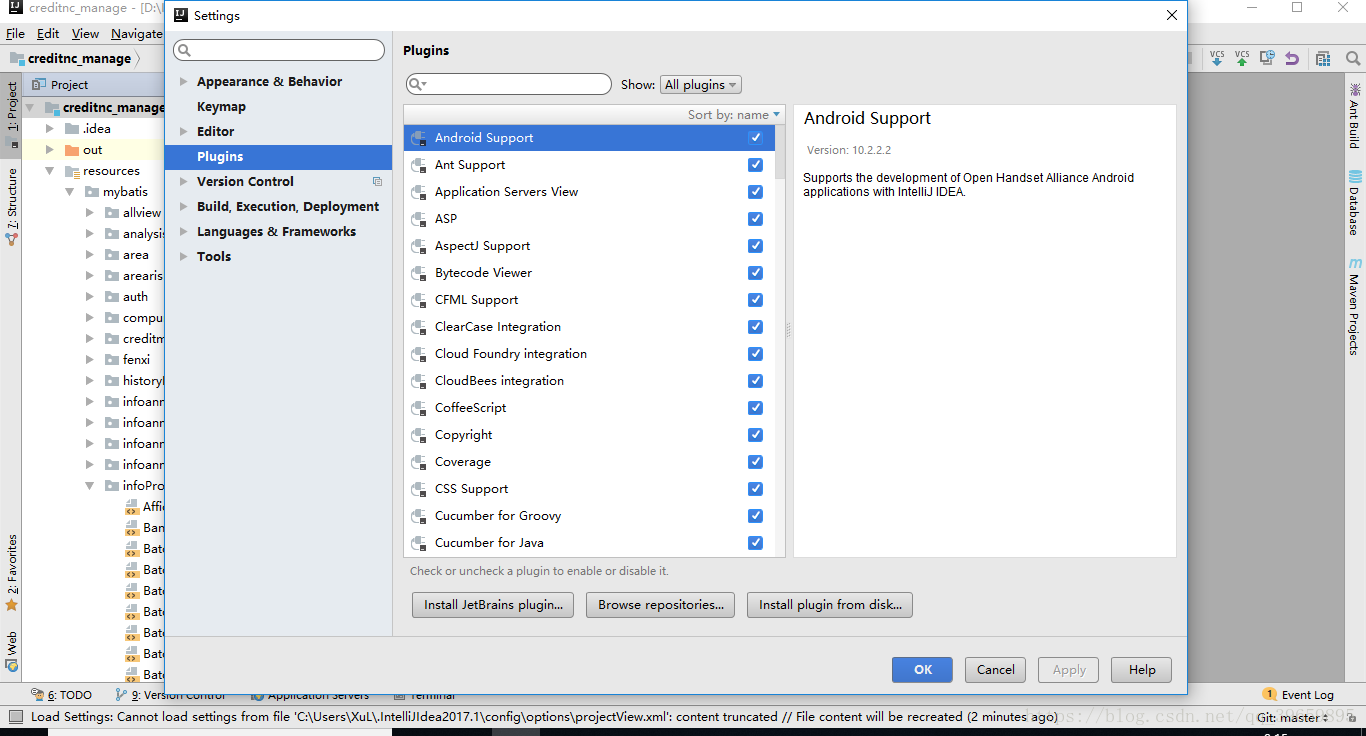The height and width of the screenshot is (736, 1366).
Task: Click Install JetBrains plugin... button
Action: click(493, 605)
